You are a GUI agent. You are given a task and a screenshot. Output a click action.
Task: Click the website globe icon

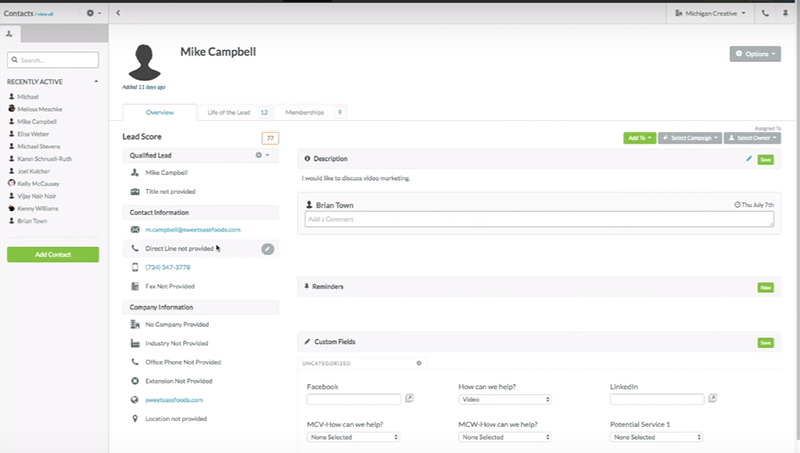(x=135, y=400)
